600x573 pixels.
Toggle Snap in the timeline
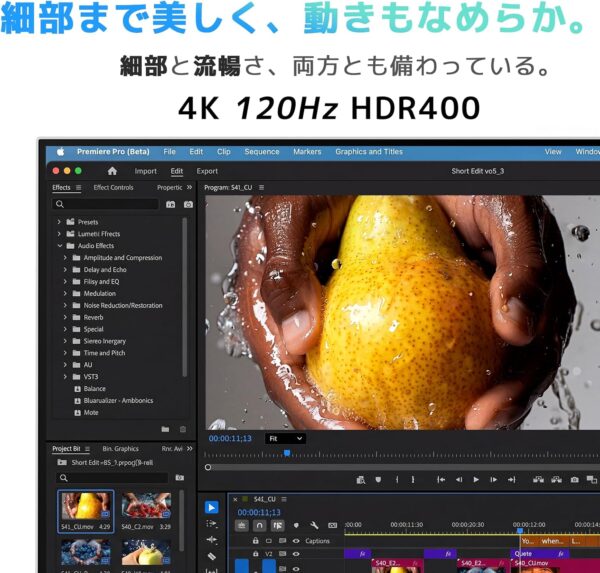point(259,526)
